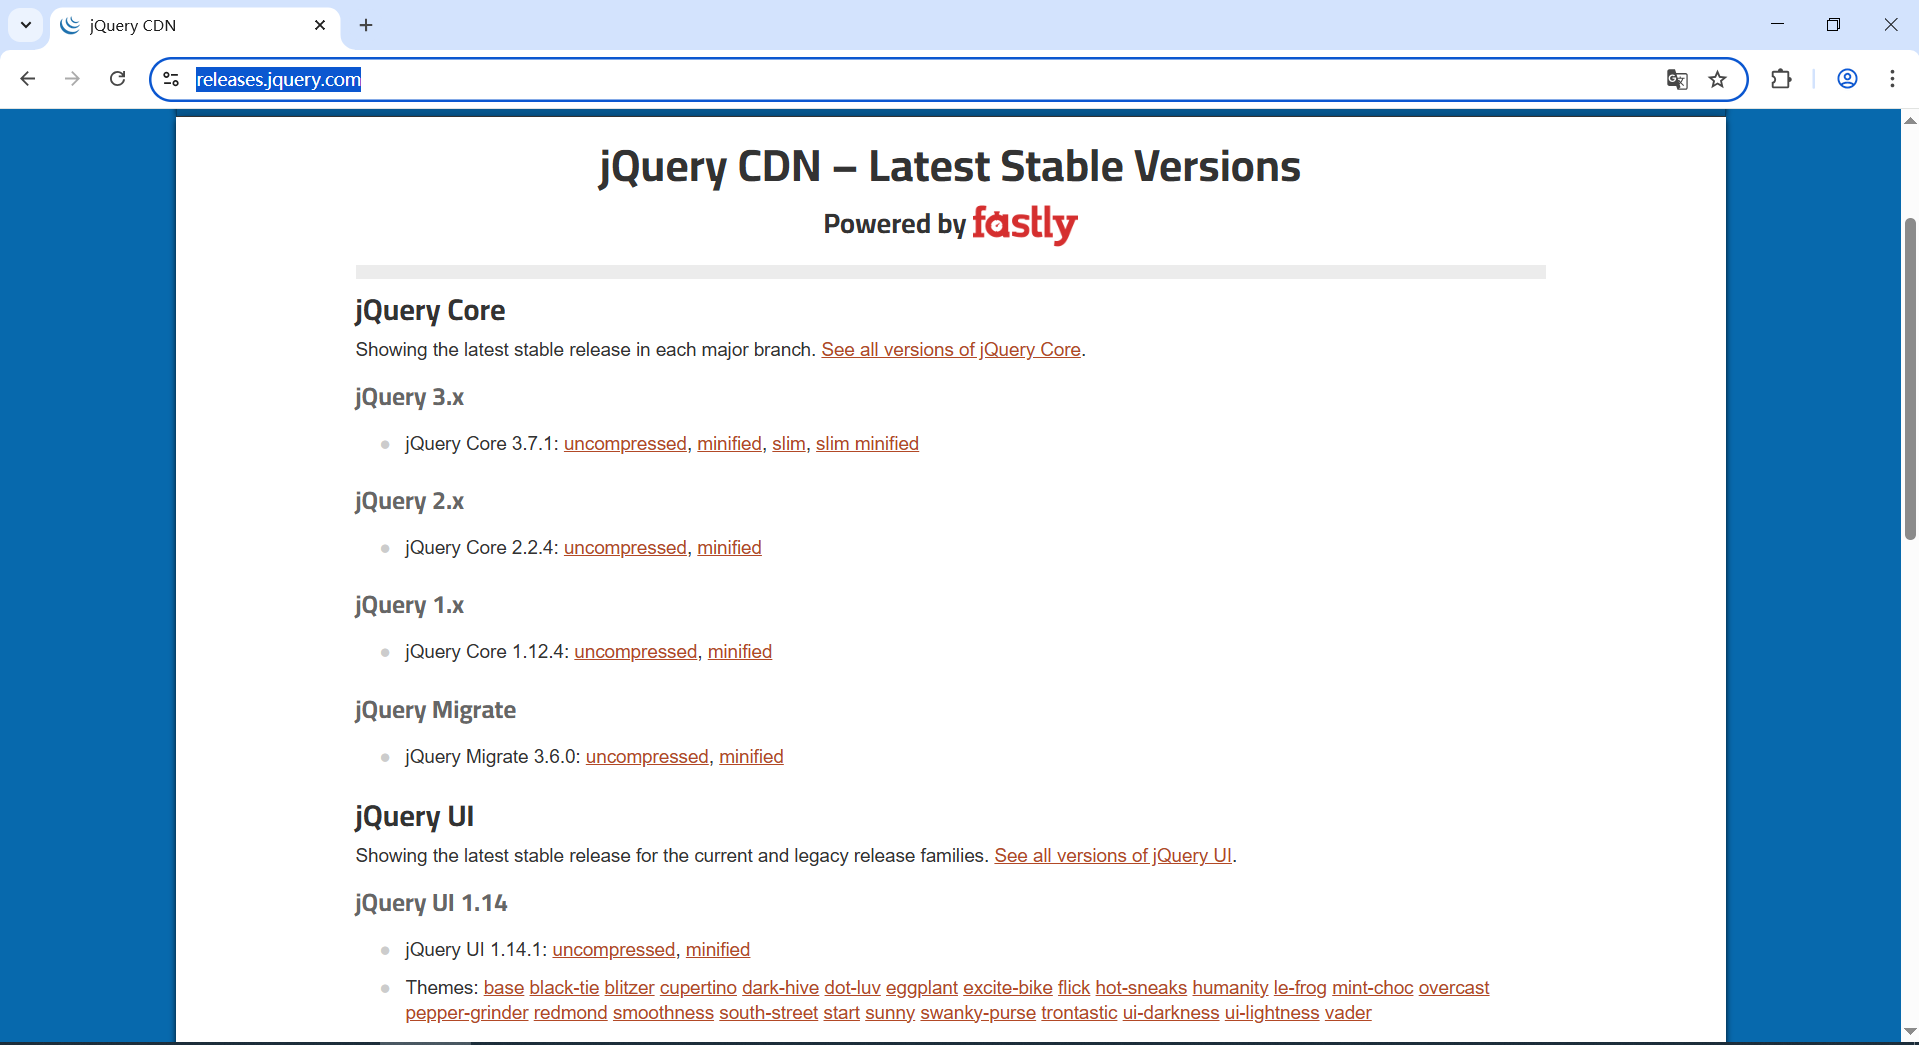The height and width of the screenshot is (1045, 1919).
Task: Click the vertical scrollbar thumb
Action: click(x=1910, y=378)
